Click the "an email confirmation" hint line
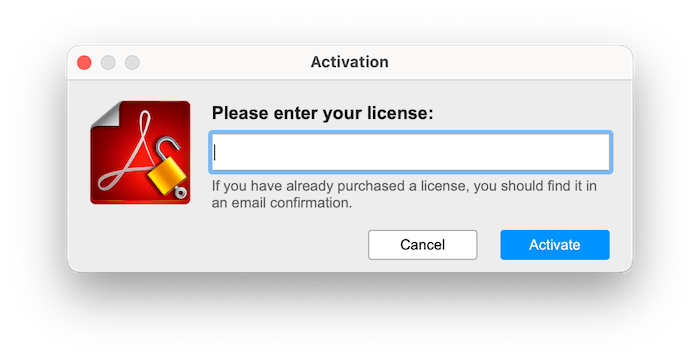The height and width of the screenshot is (361, 700). (x=282, y=203)
